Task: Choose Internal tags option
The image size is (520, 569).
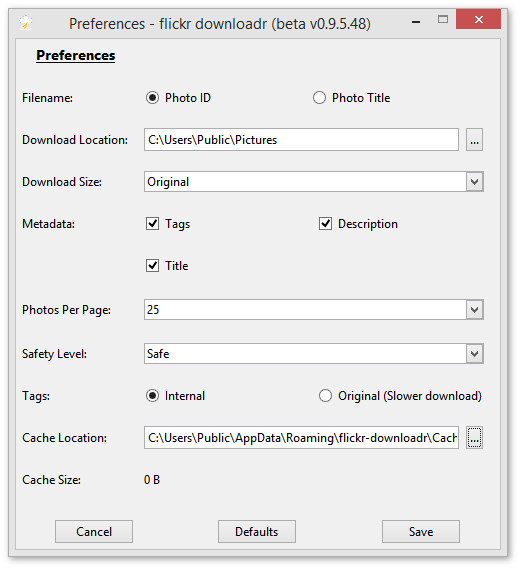Action: pos(152,396)
